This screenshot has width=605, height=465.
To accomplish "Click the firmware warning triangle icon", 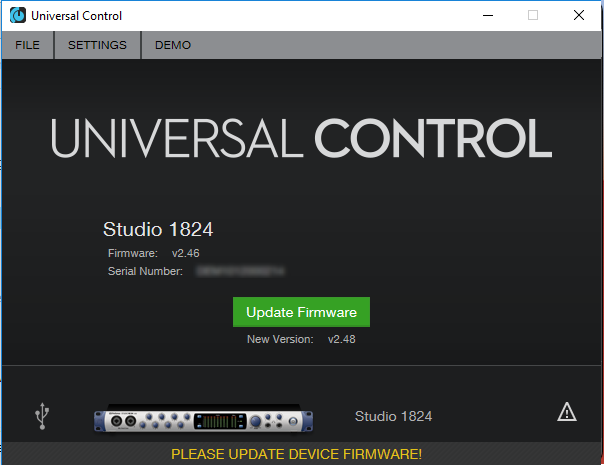I will pos(567,412).
